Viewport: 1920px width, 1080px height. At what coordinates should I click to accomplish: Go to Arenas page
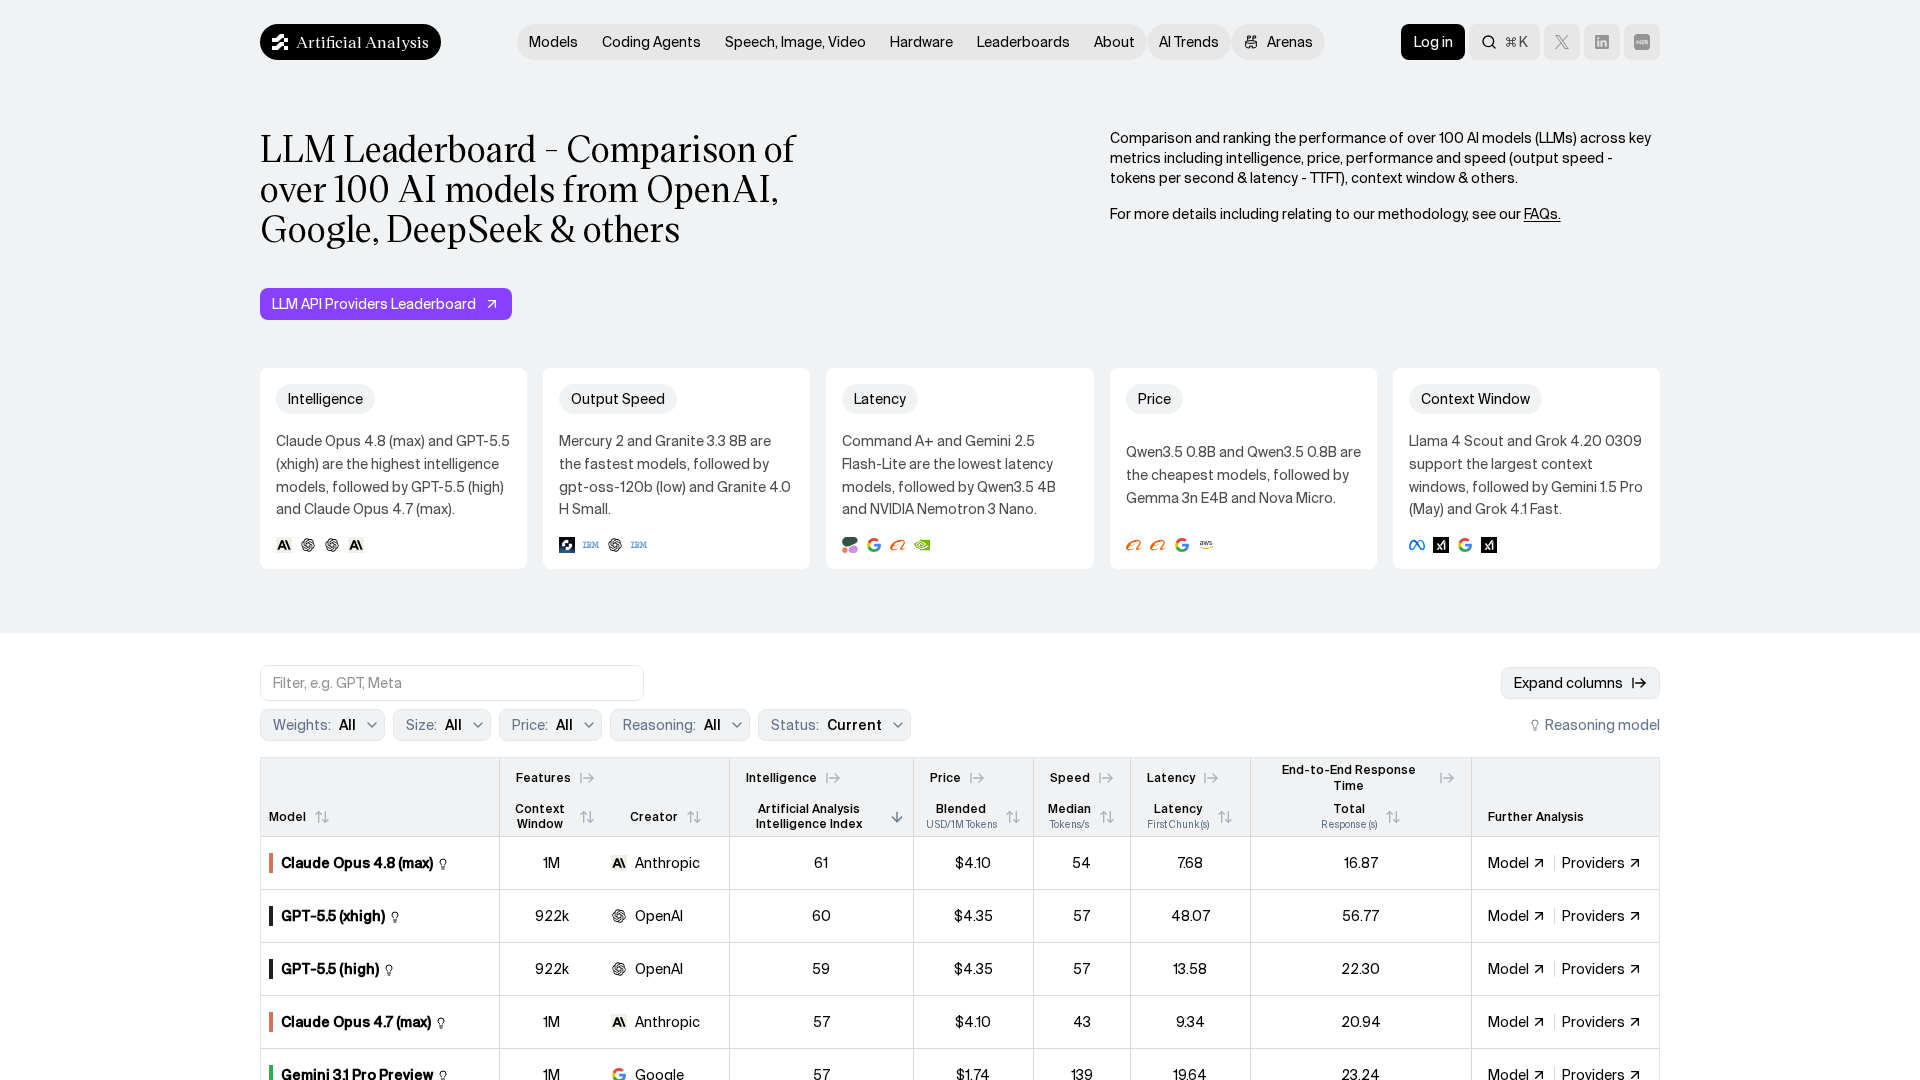tap(1278, 42)
